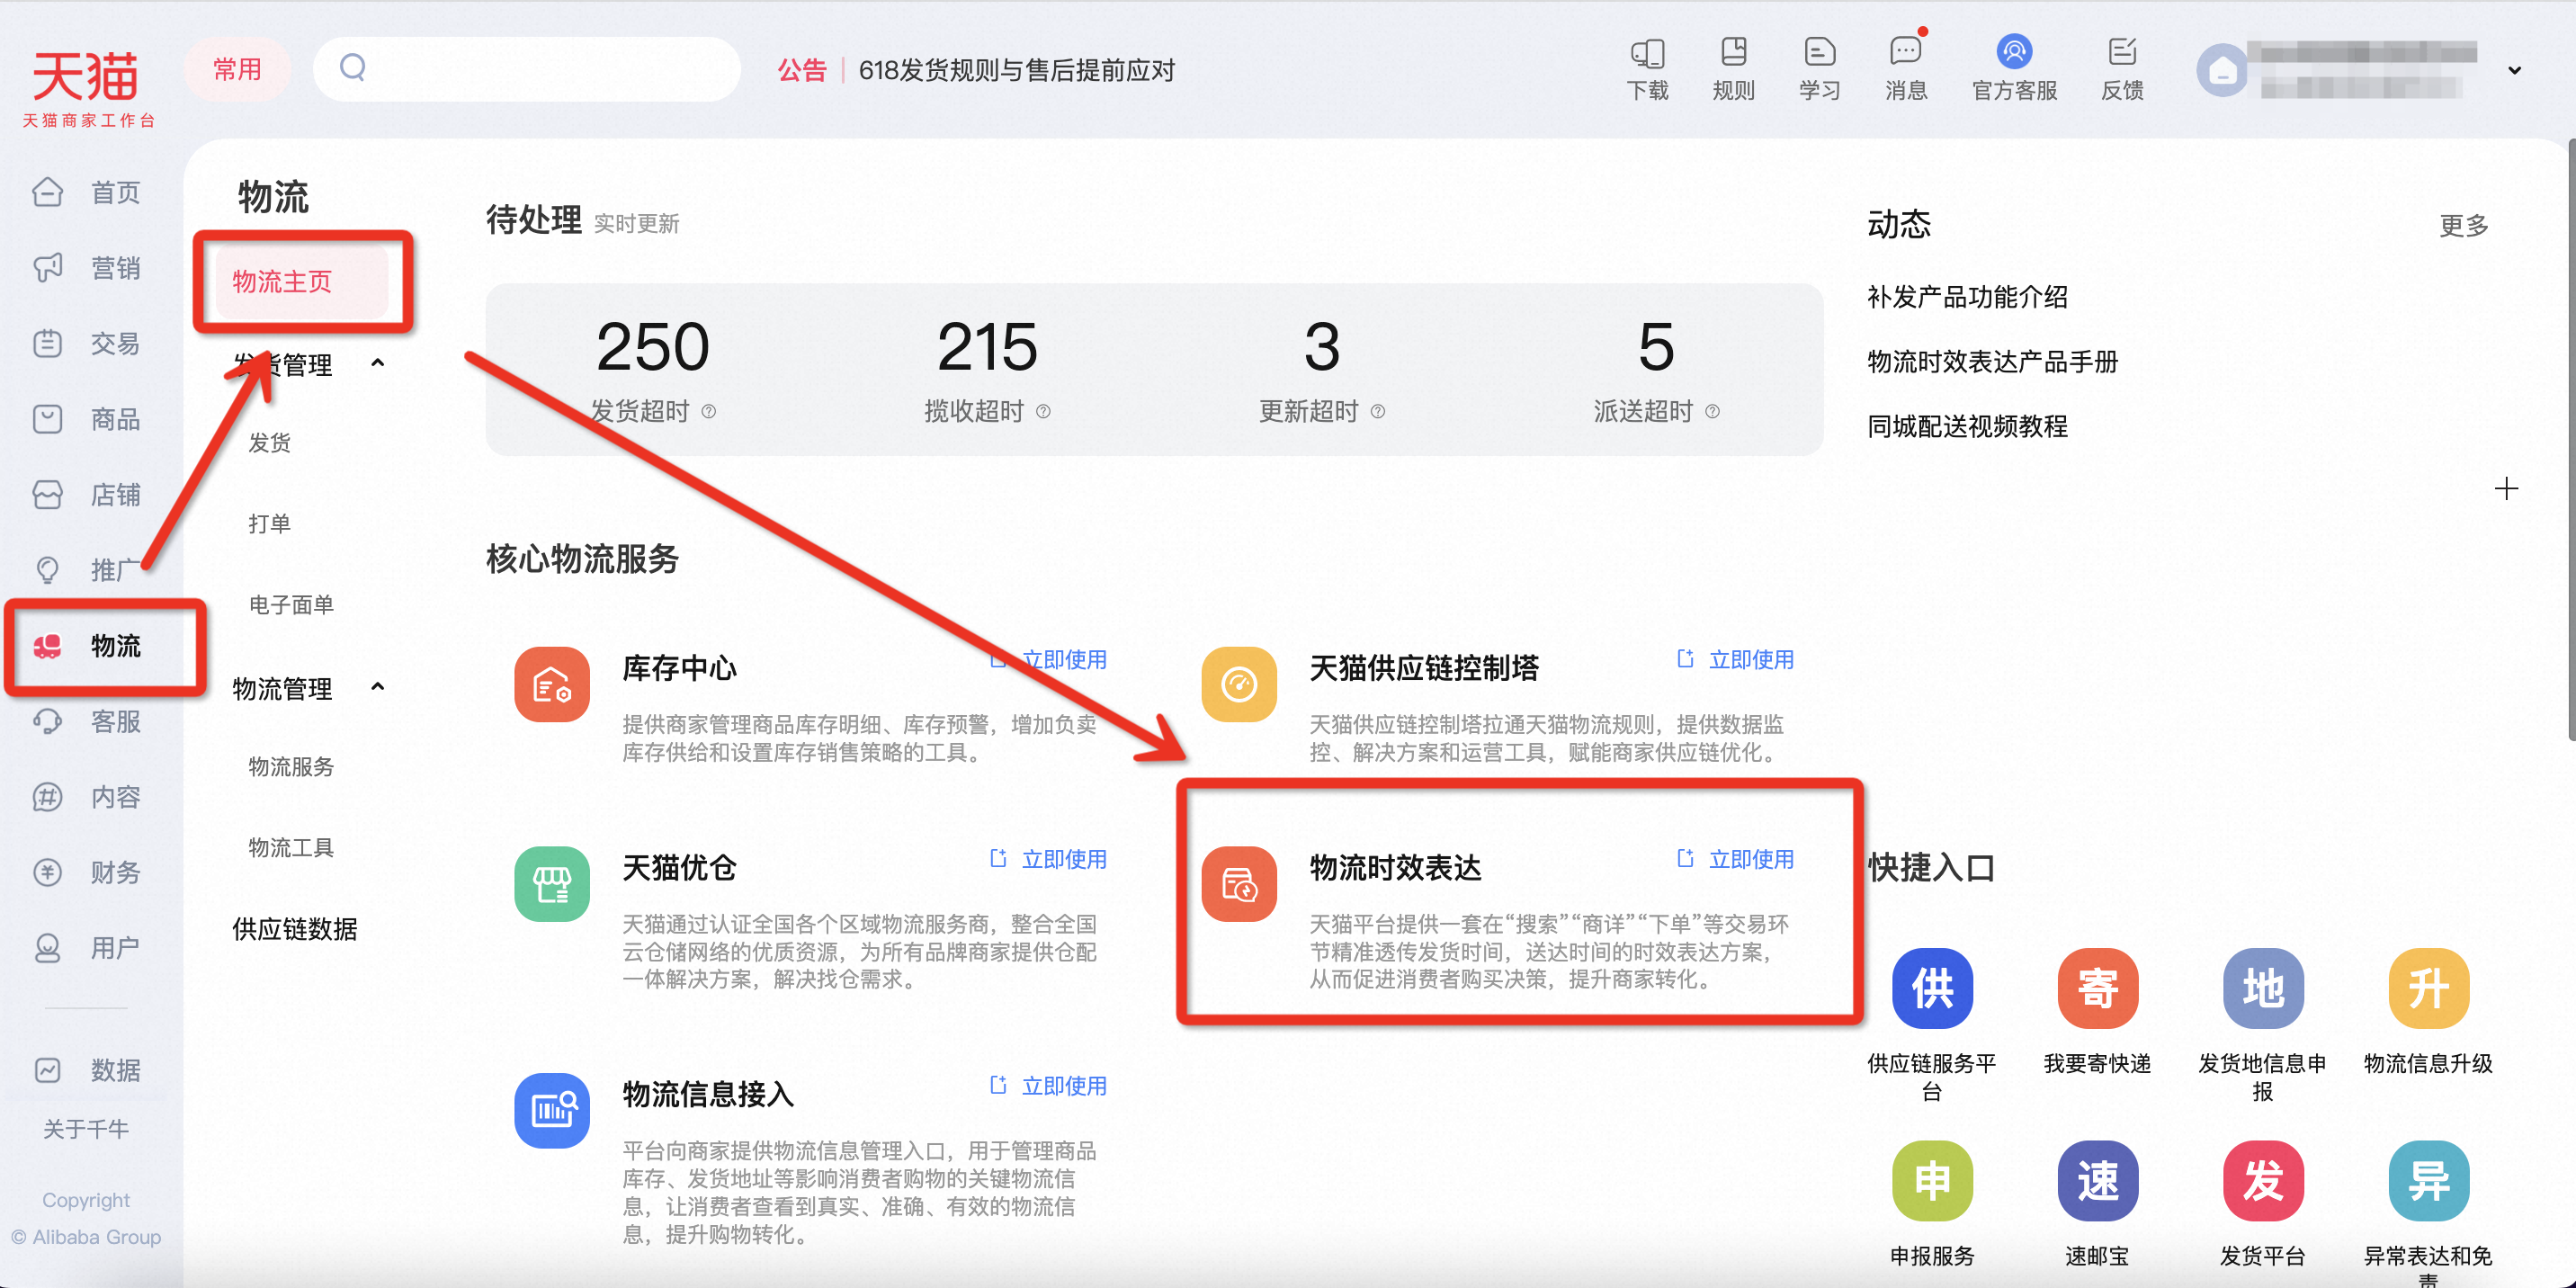
Task: Open 物流信息升级 shortcut icon
Action: coord(2428,988)
